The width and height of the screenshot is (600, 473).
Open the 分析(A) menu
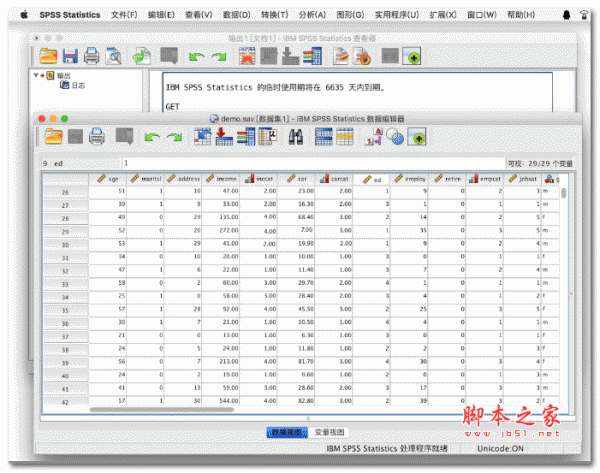click(313, 15)
